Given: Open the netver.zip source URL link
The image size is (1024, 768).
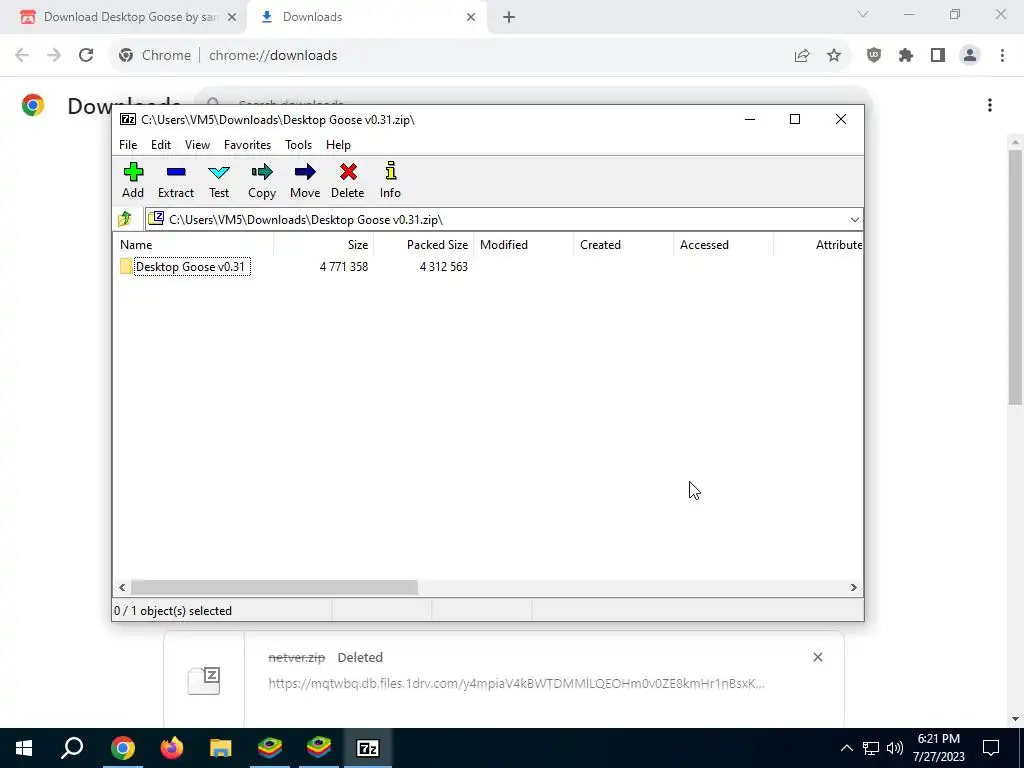Looking at the screenshot, I should tap(517, 684).
